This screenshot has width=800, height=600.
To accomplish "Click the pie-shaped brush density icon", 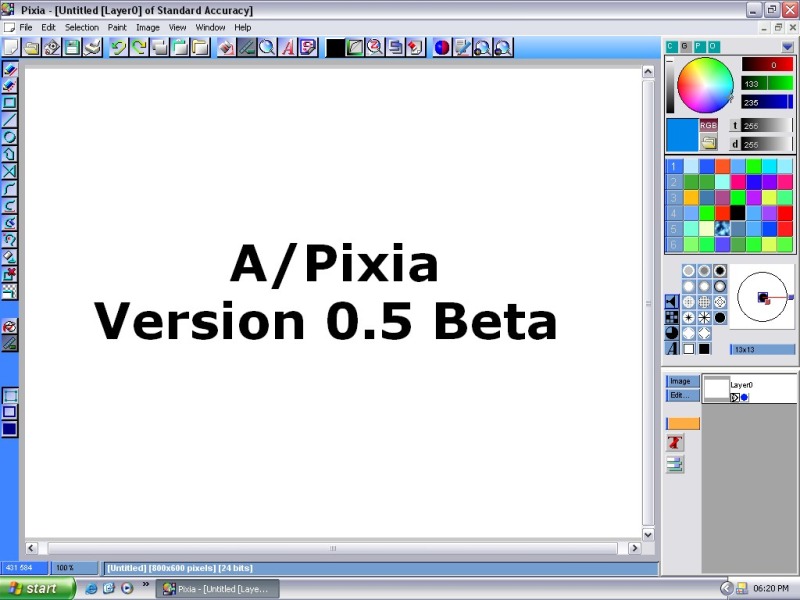I will (x=672, y=333).
